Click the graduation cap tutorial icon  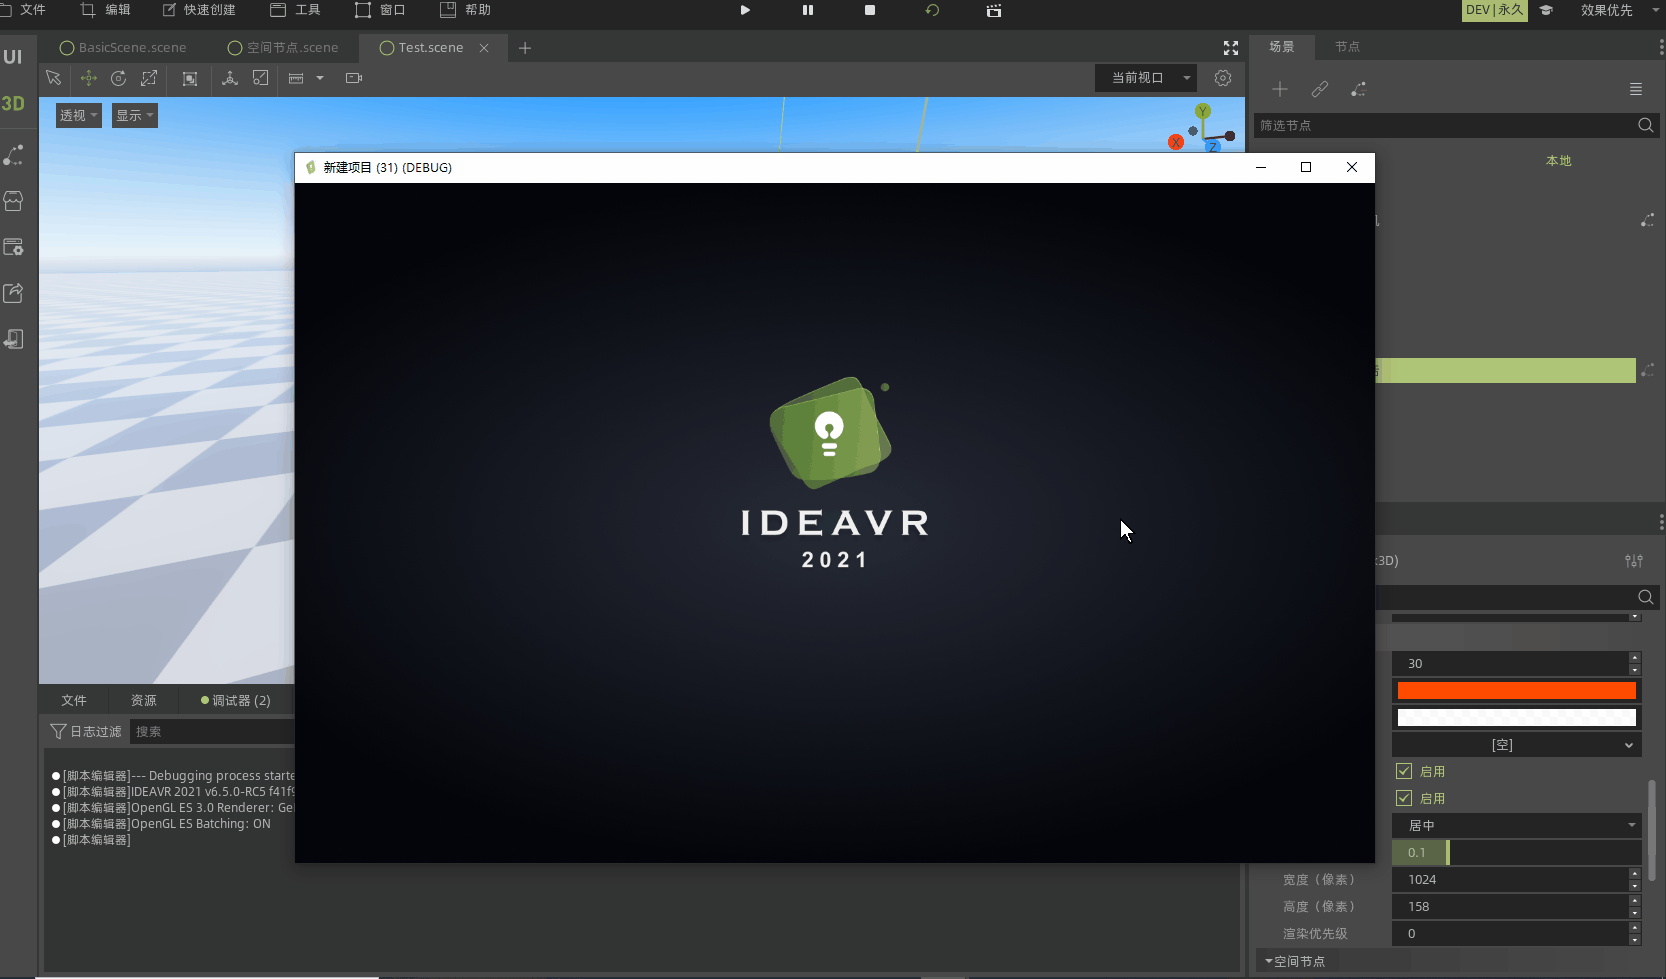pyautogui.click(x=1546, y=10)
